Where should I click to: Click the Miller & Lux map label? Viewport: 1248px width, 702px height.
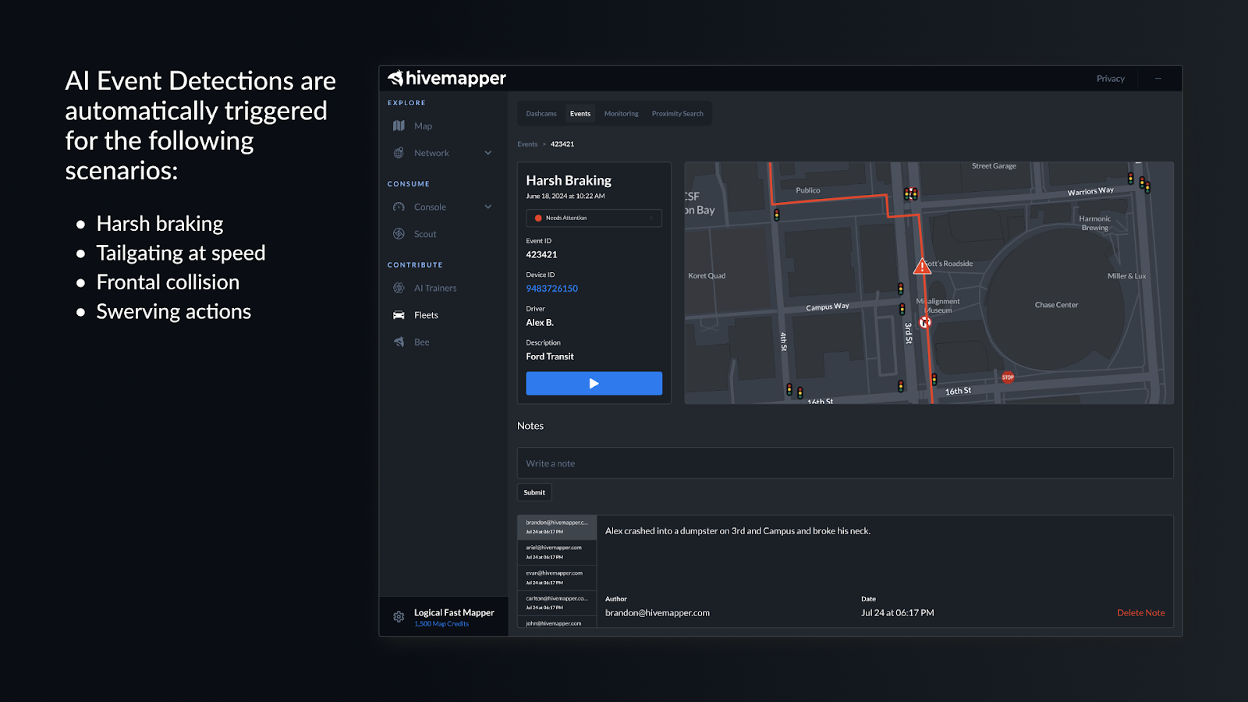pos(1127,276)
